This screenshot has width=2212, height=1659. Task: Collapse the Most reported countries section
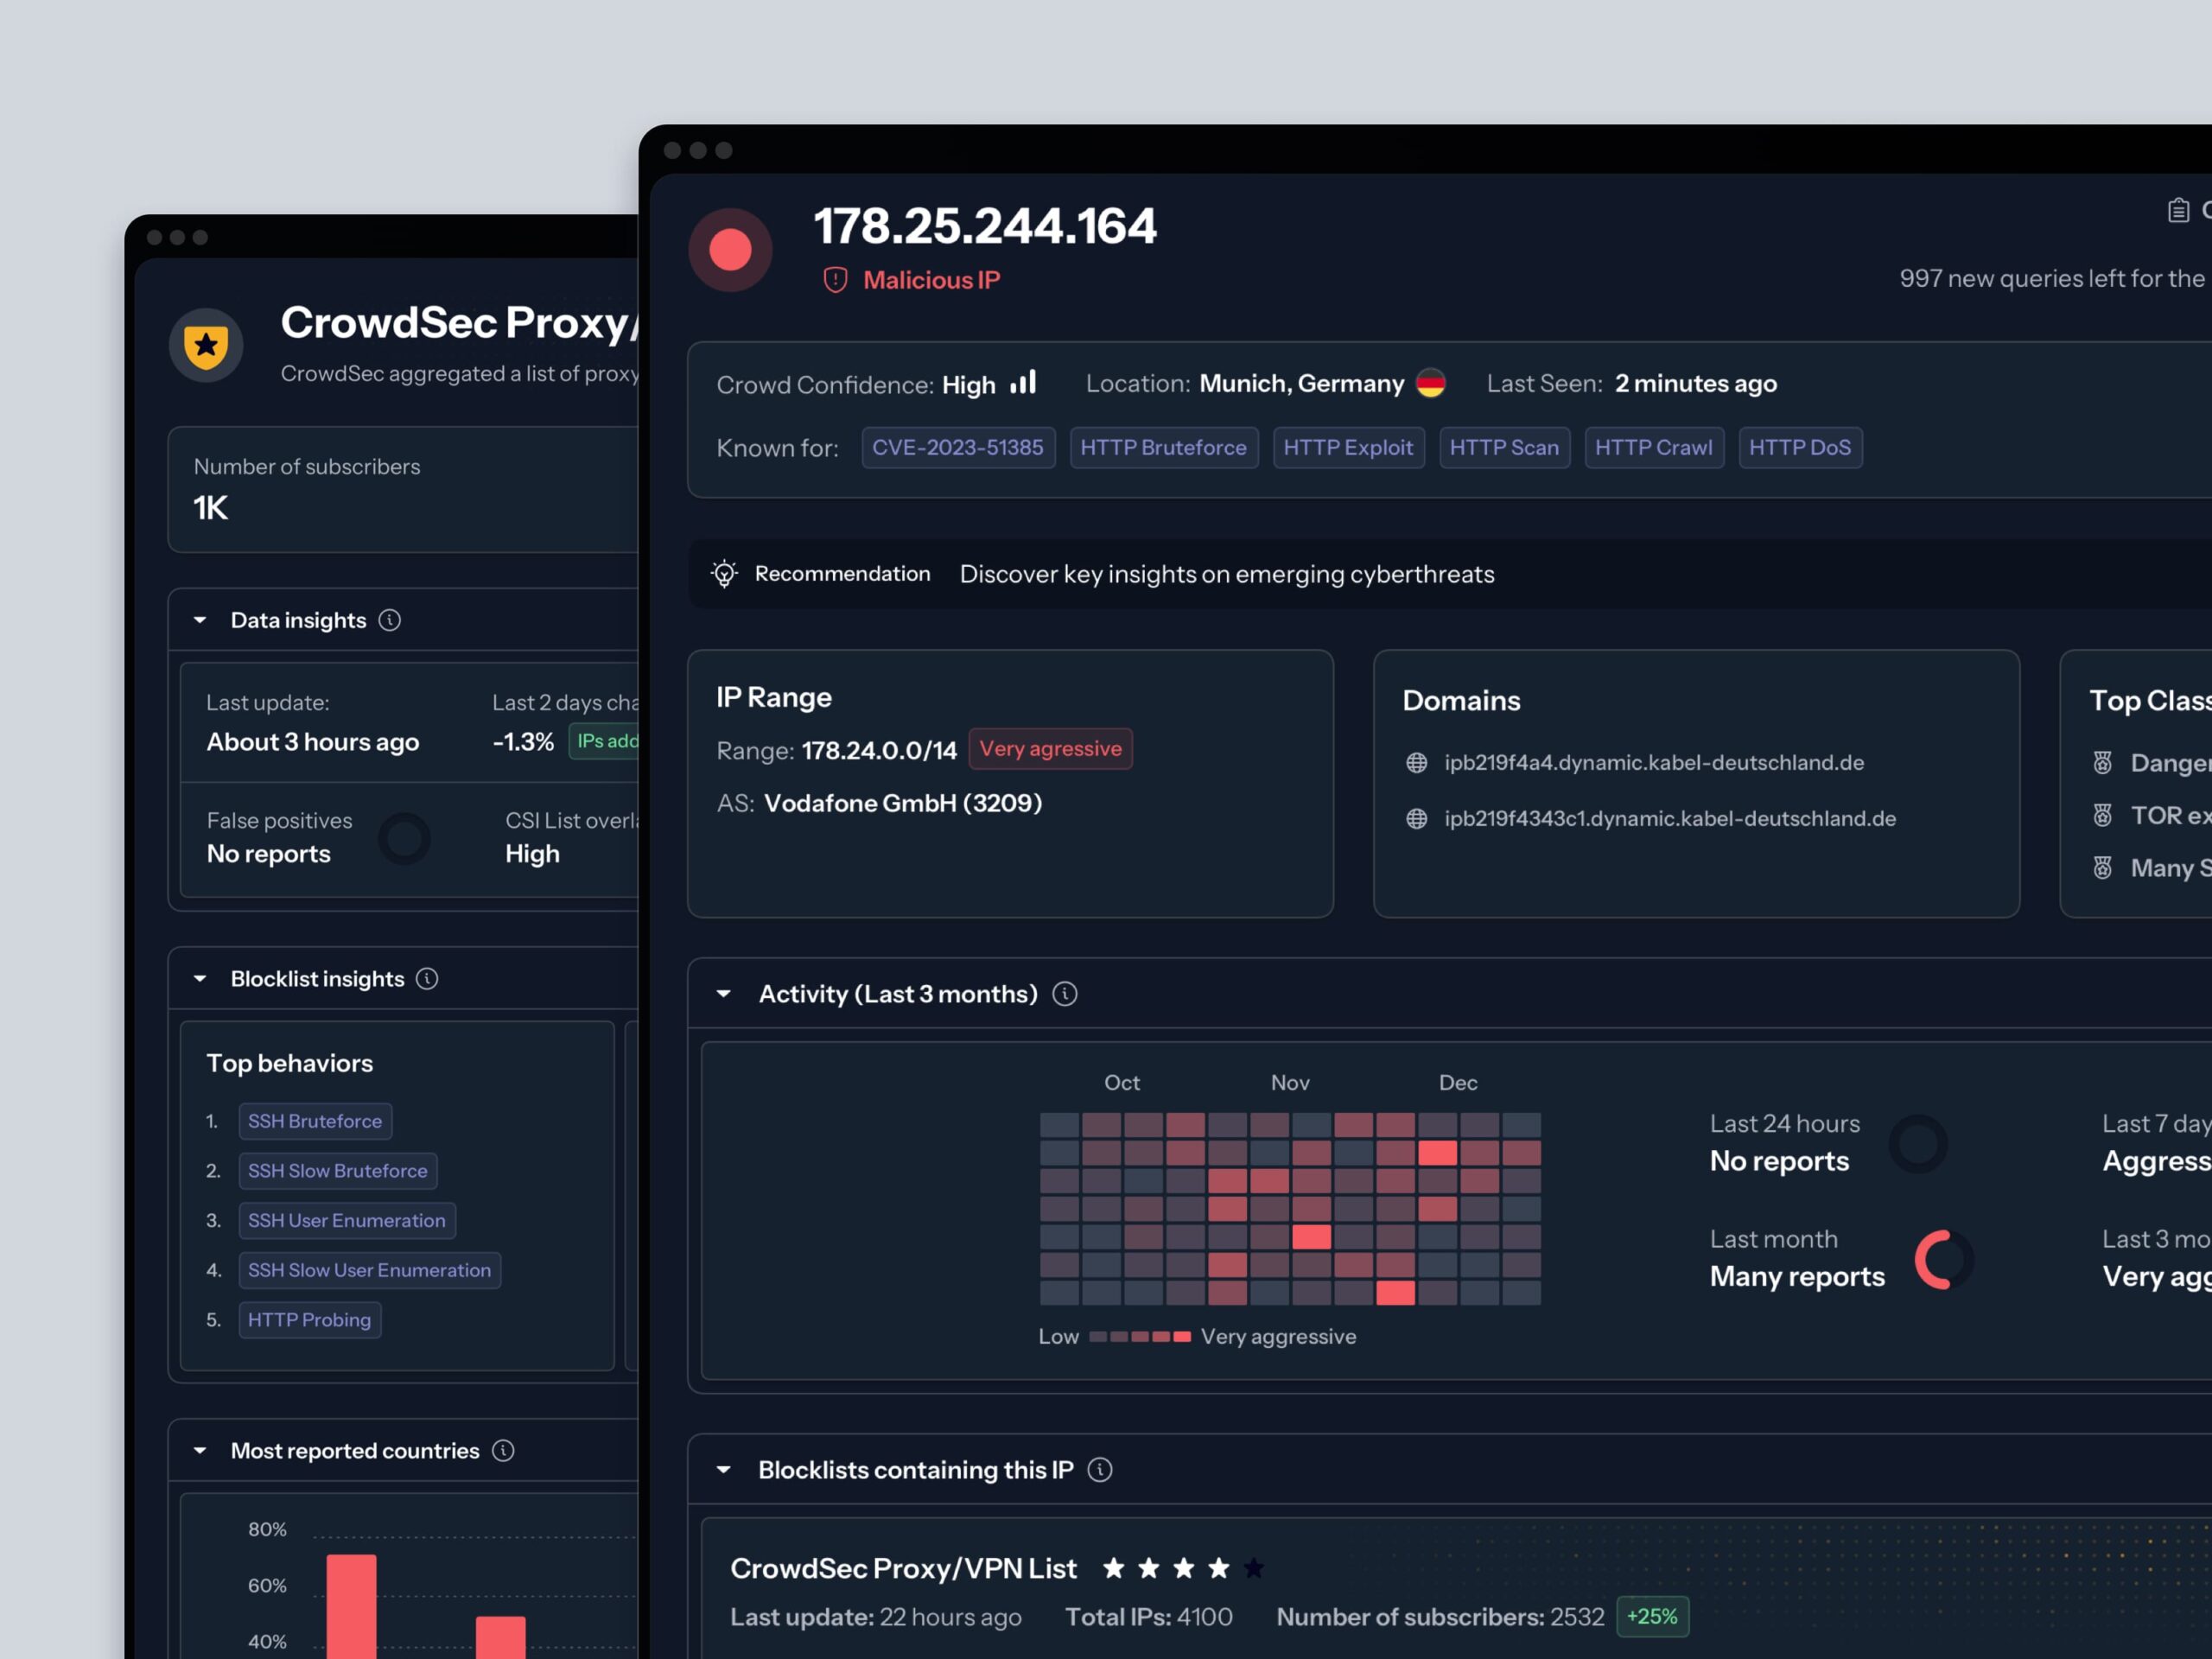pyautogui.click(x=200, y=1451)
